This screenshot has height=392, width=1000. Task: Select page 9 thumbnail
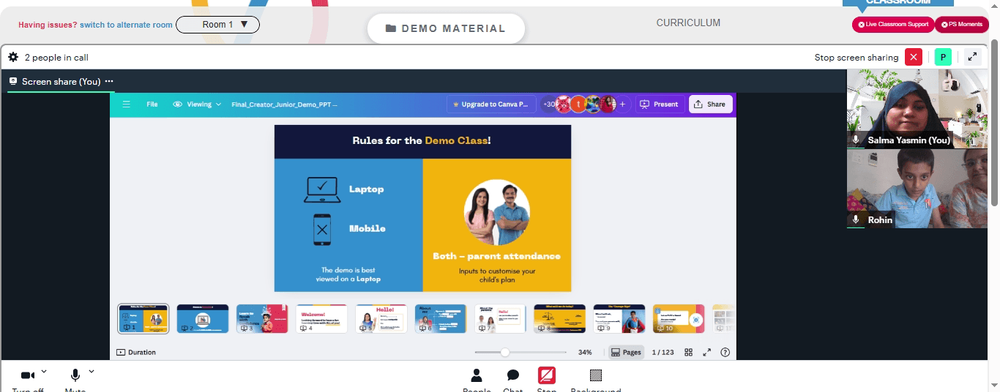click(x=619, y=319)
